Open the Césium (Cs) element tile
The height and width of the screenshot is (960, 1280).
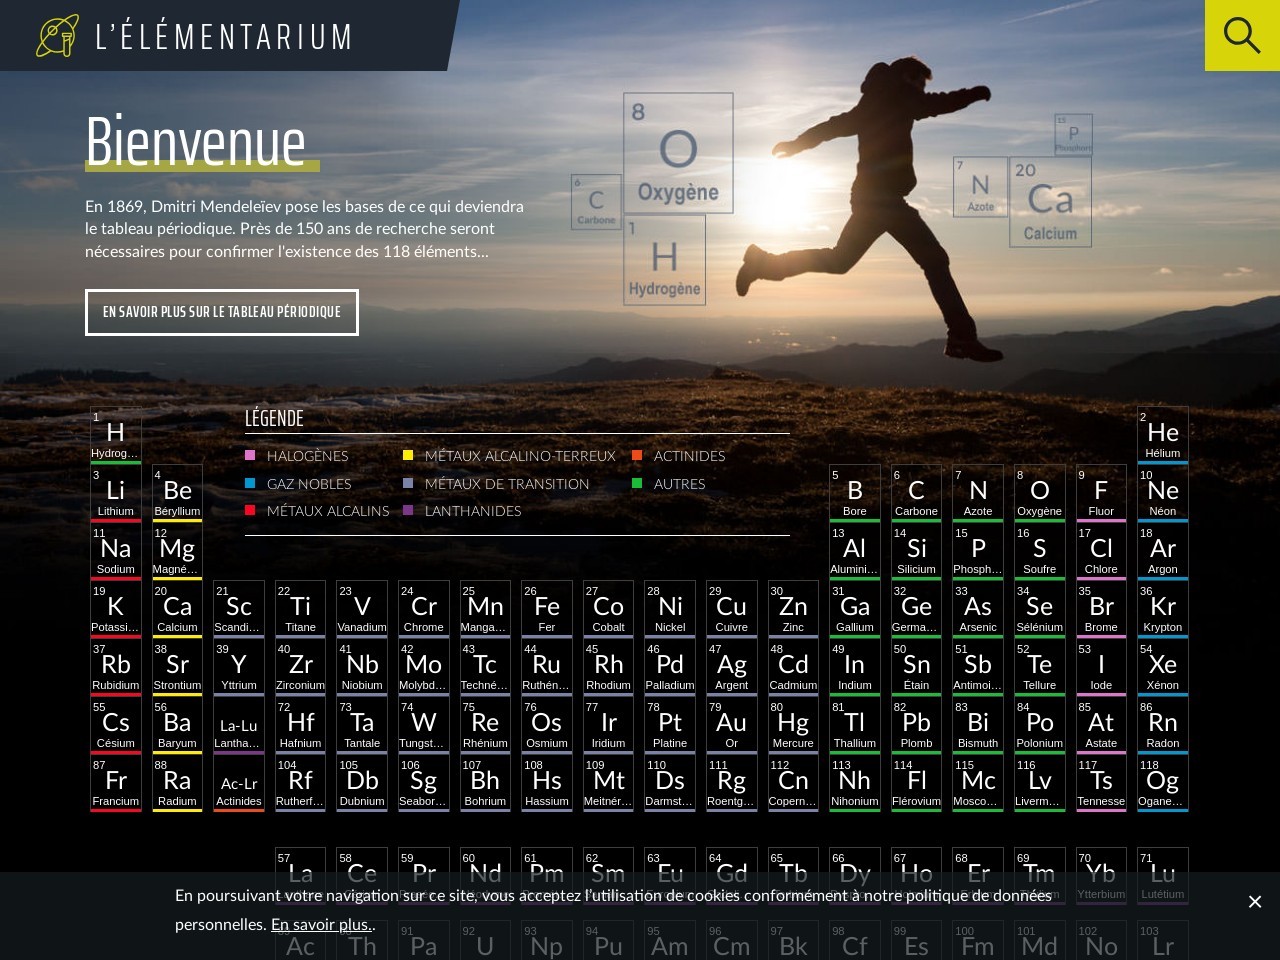(x=116, y=725)
